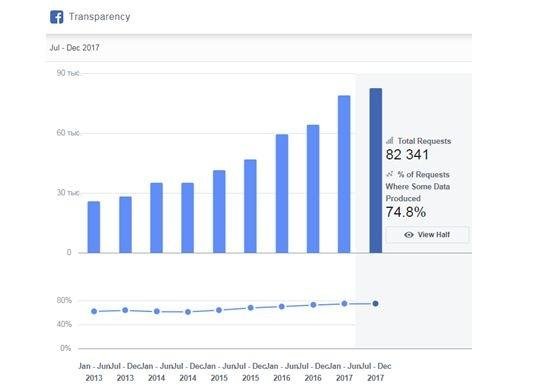Click the Jan - Jun 2014 percentage point

[157, 311]
